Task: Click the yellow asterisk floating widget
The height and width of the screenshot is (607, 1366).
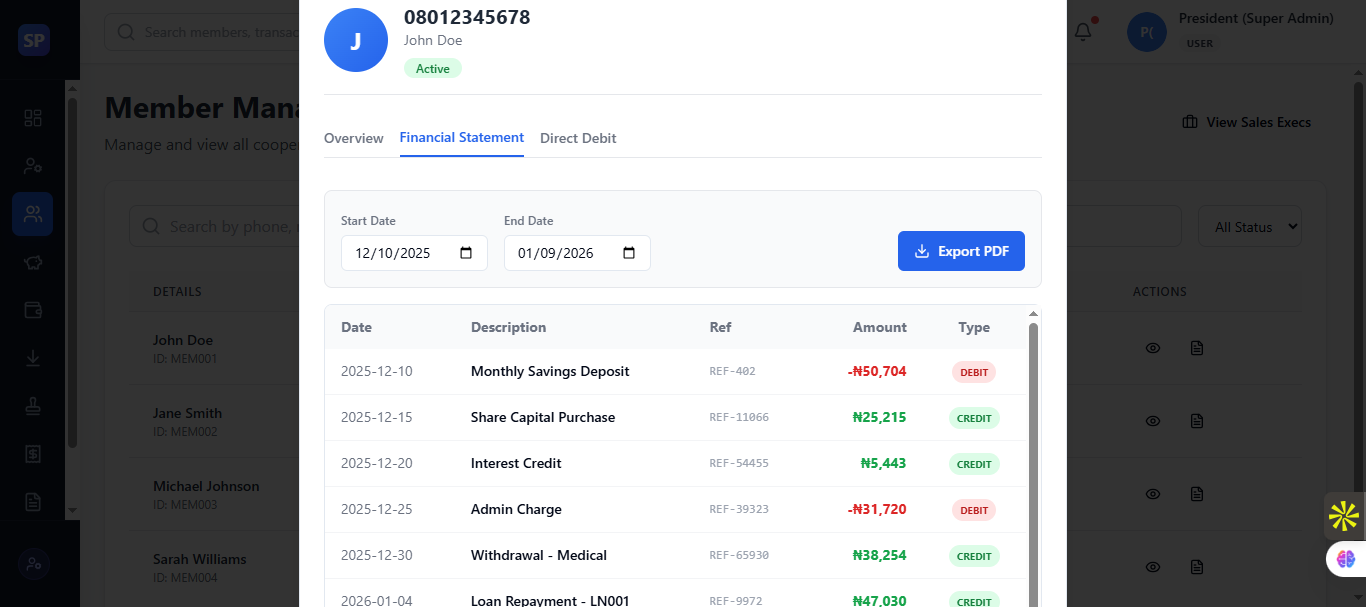Action: [1343, 516]
